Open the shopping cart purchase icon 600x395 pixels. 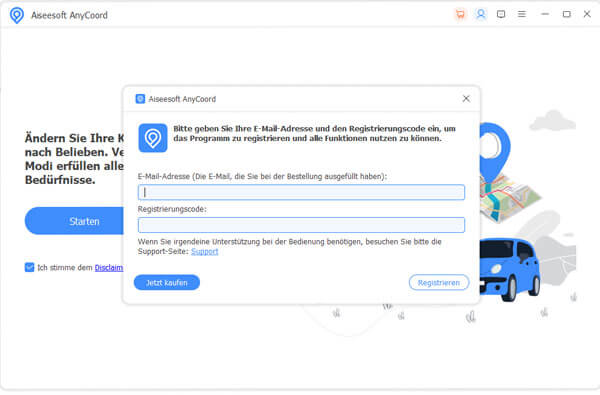click(460, 15)
